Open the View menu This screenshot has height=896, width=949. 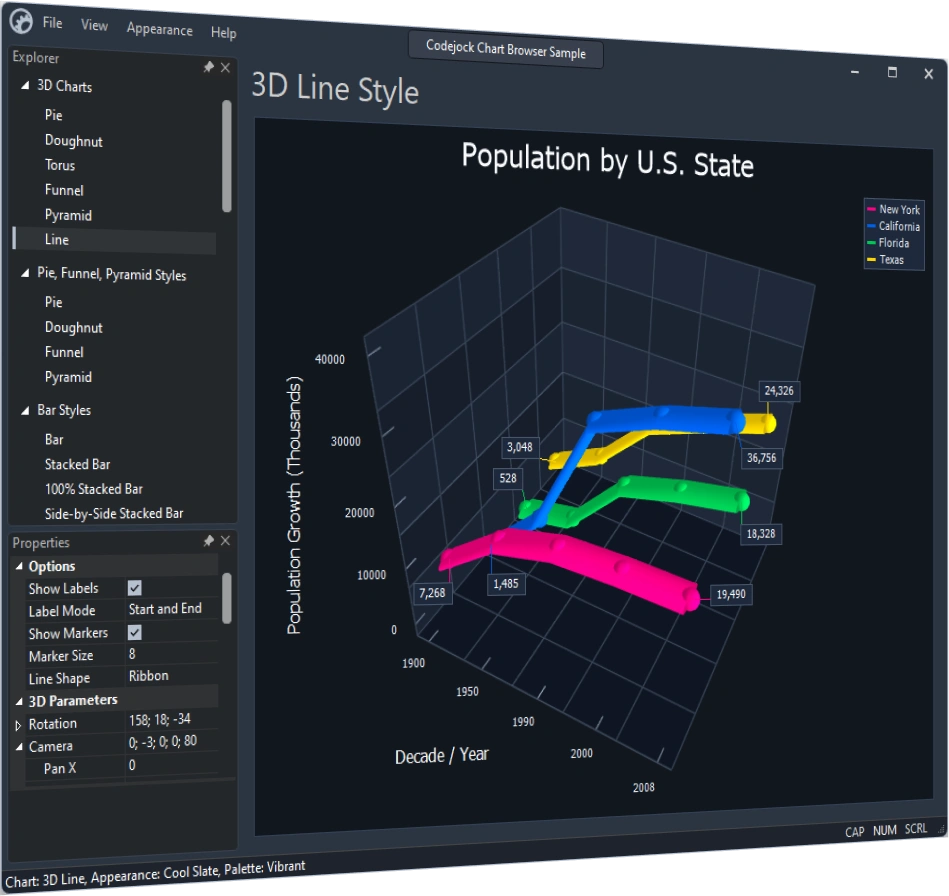coord(94,25)
